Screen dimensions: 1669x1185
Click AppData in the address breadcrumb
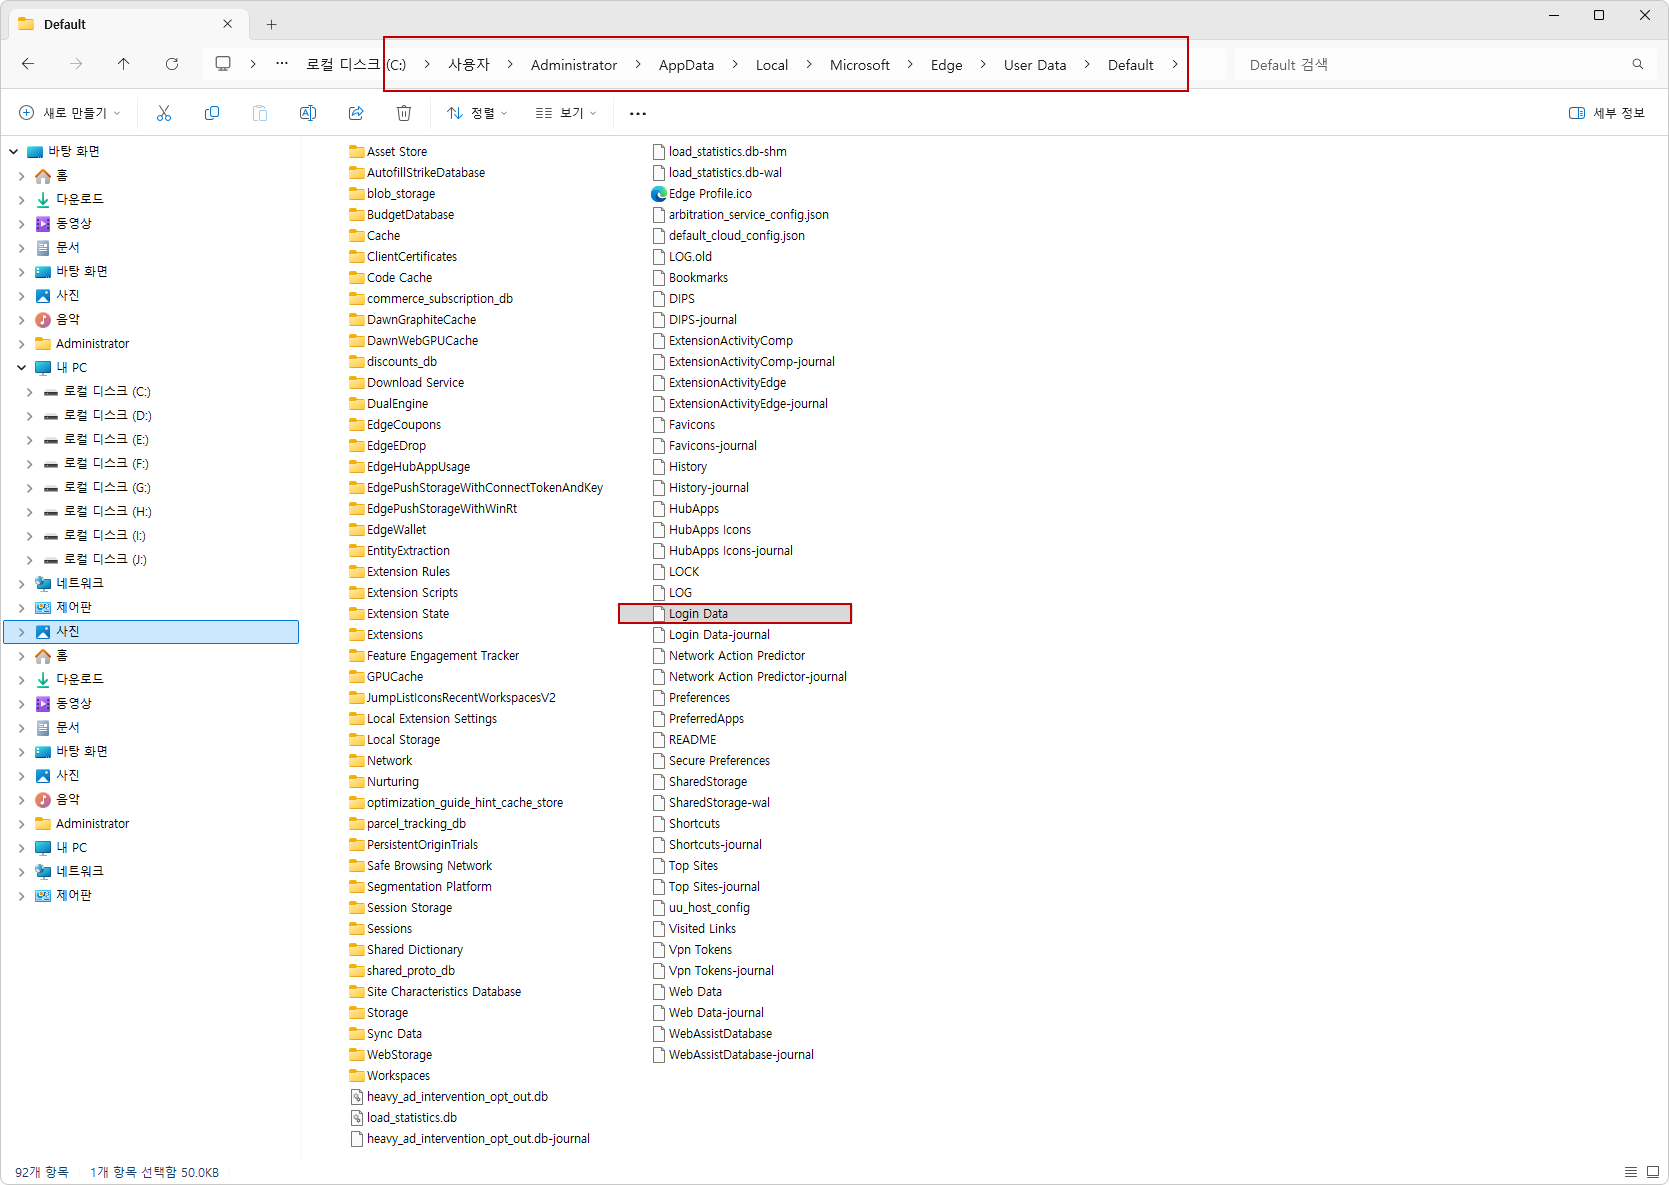(x=686, y=65)
